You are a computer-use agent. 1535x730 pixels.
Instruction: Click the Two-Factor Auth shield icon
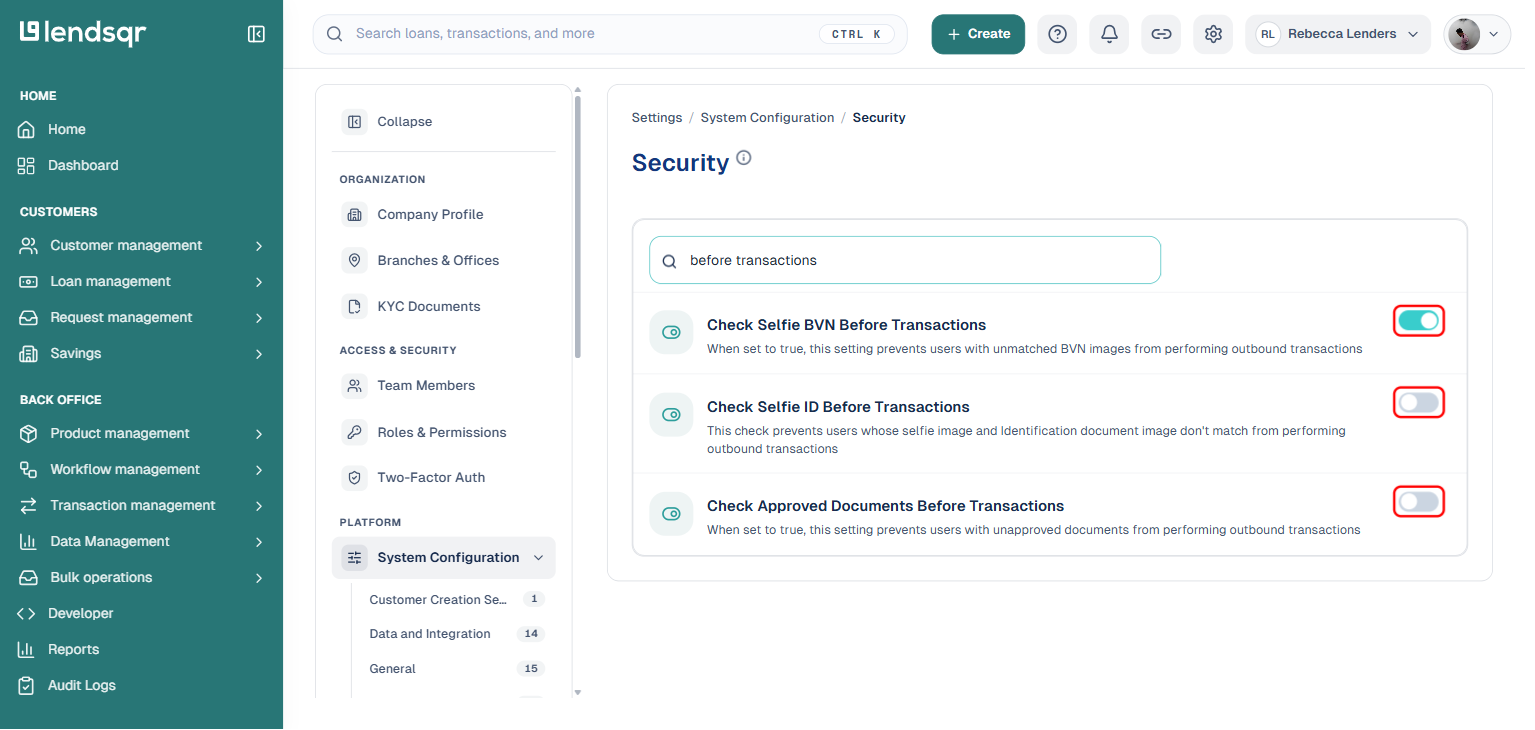tap(354, 477)
